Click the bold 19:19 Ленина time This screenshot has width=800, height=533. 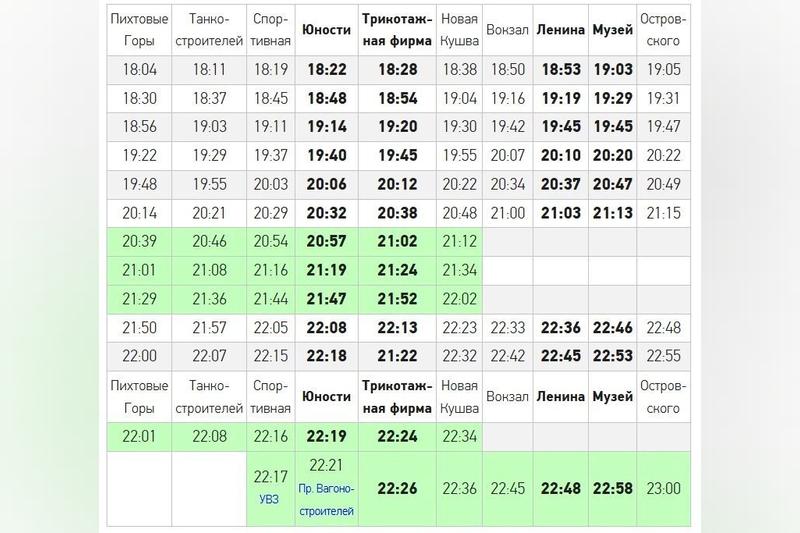click(560, 98)
